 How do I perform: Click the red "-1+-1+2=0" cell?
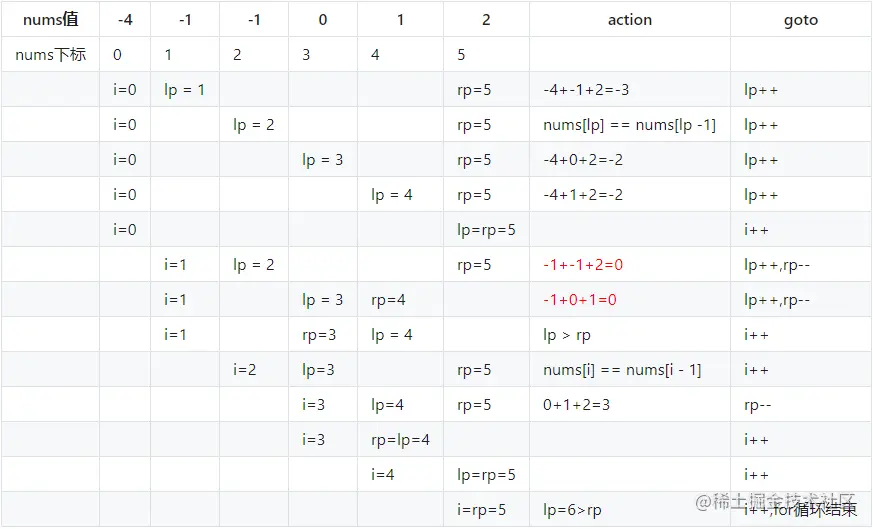point(583,265)
